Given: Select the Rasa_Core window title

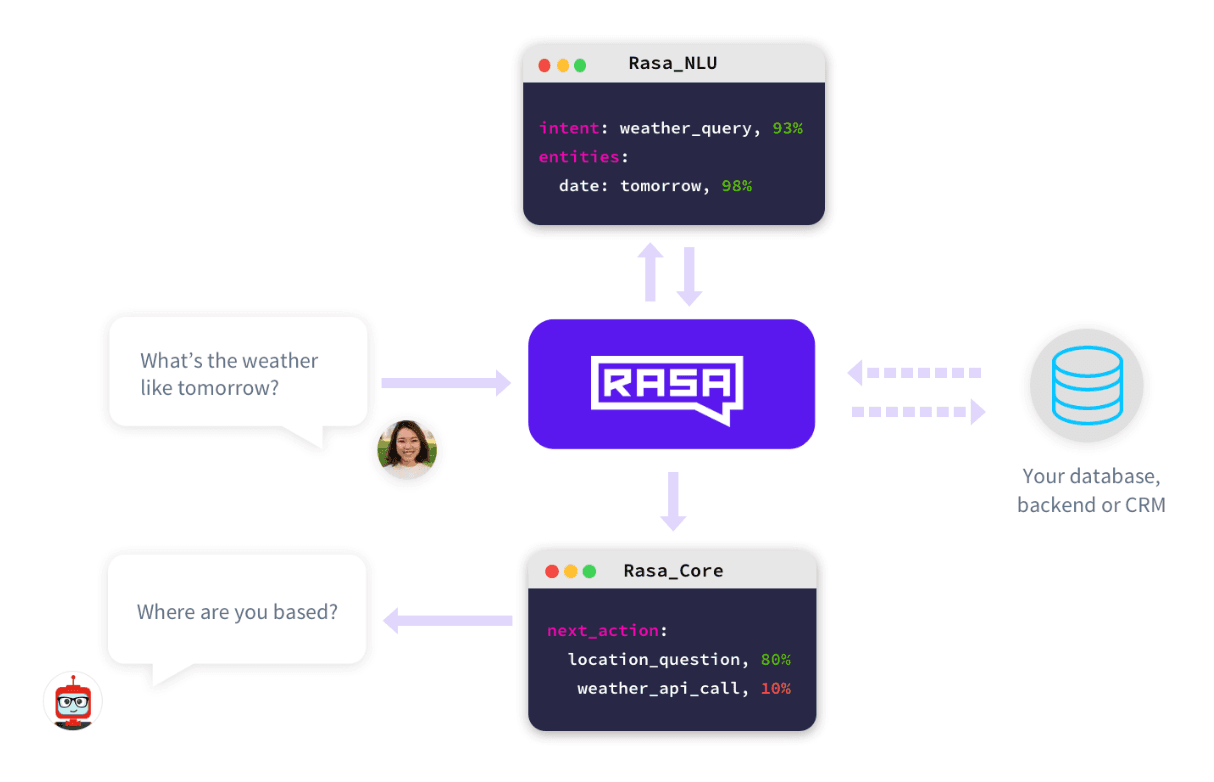Looking at the screenshot, I should (x=673, y=571).
